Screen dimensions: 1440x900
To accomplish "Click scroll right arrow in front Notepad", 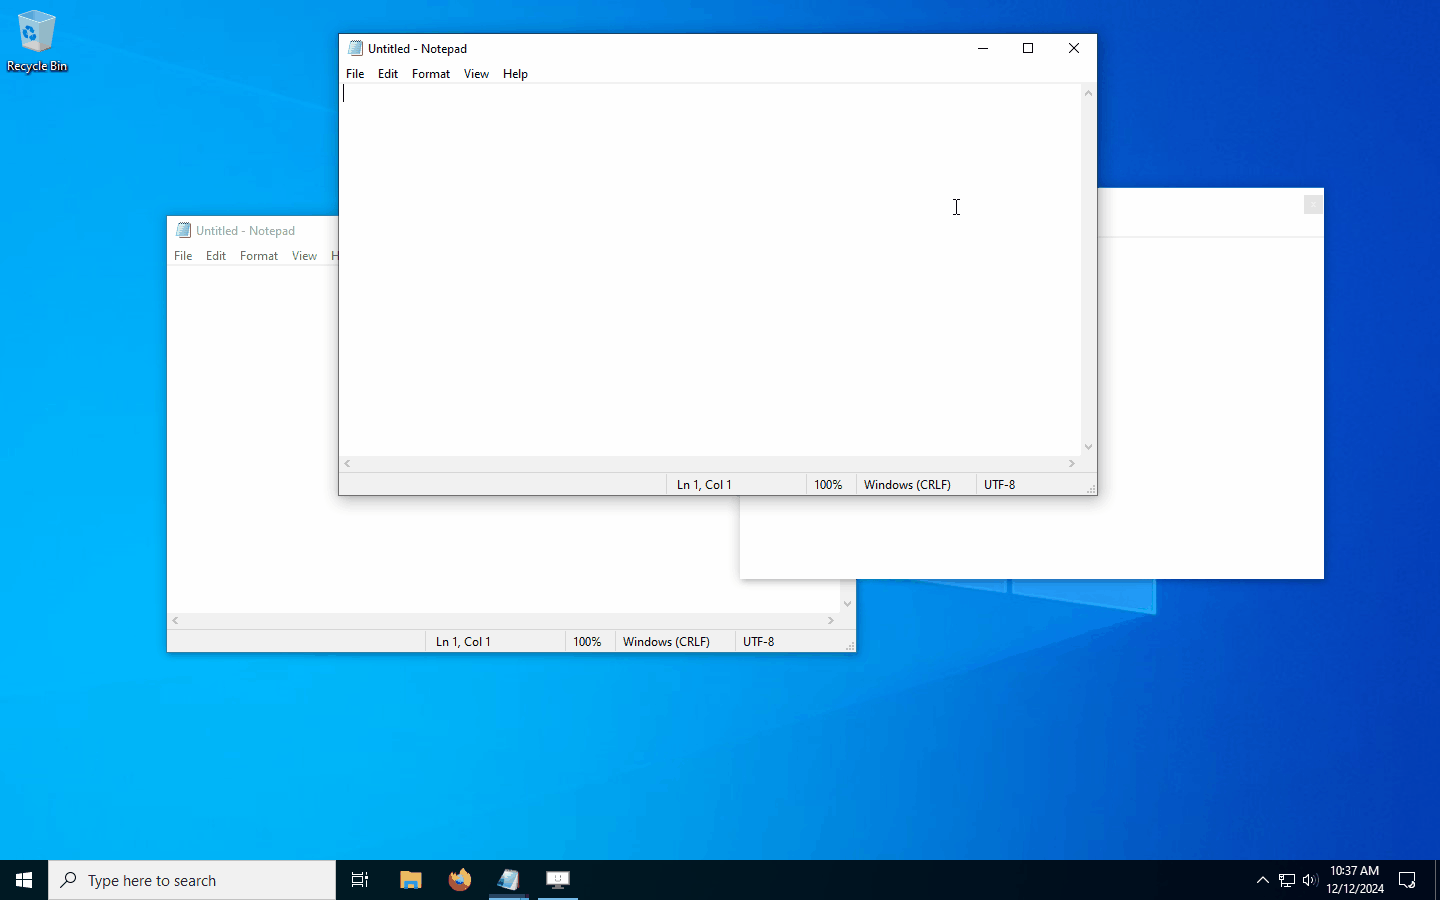I will coord(1072,464).
